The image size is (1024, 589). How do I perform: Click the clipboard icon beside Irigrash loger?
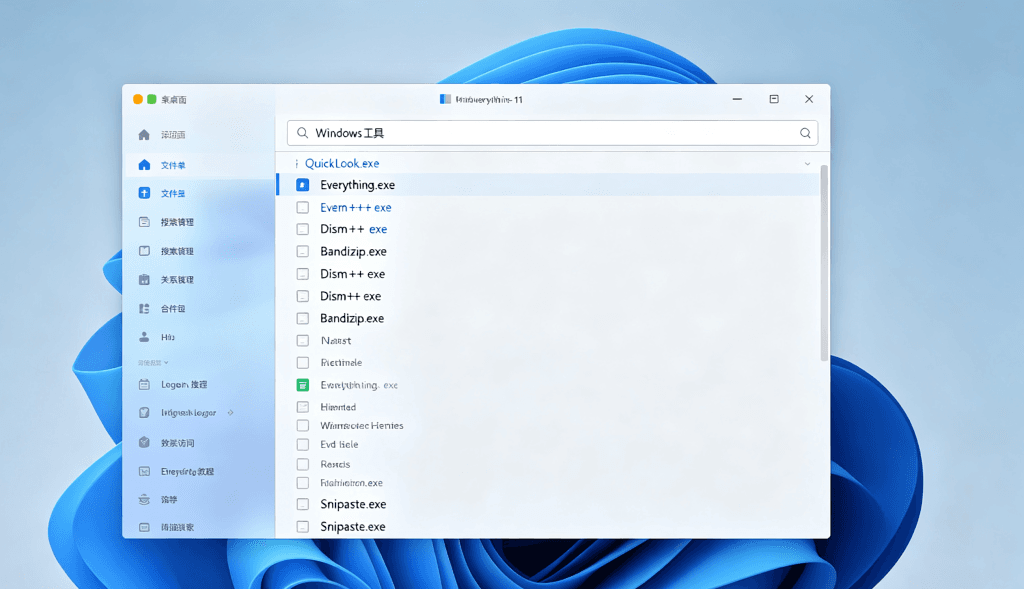(144, 413)
